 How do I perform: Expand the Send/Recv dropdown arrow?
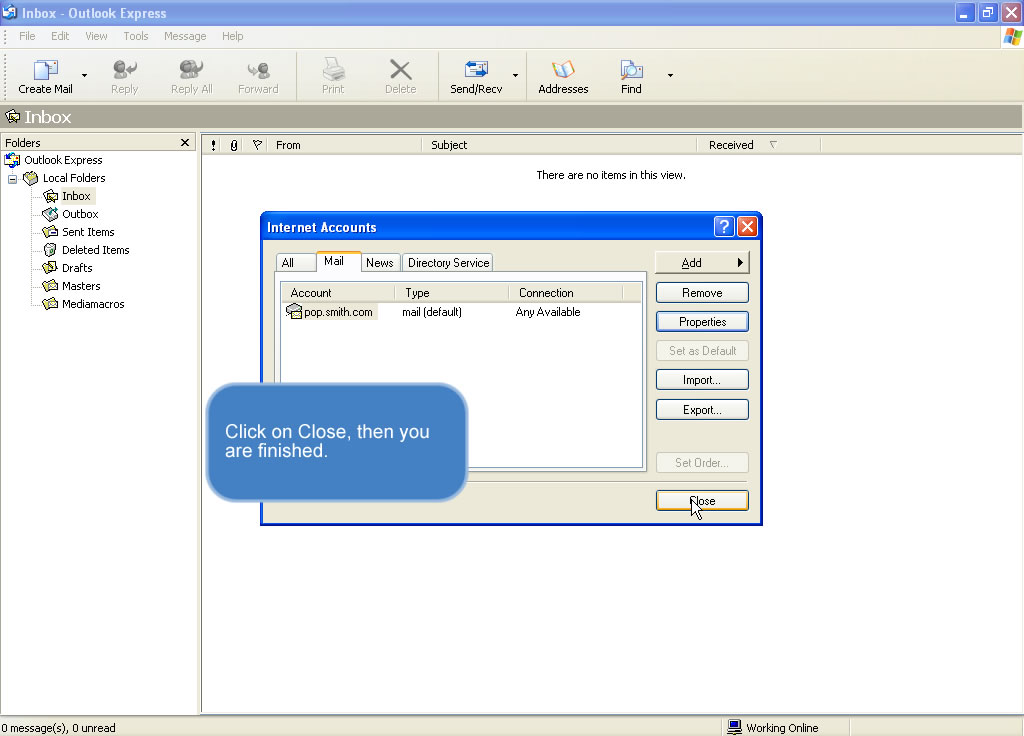(x=515, y=75)
